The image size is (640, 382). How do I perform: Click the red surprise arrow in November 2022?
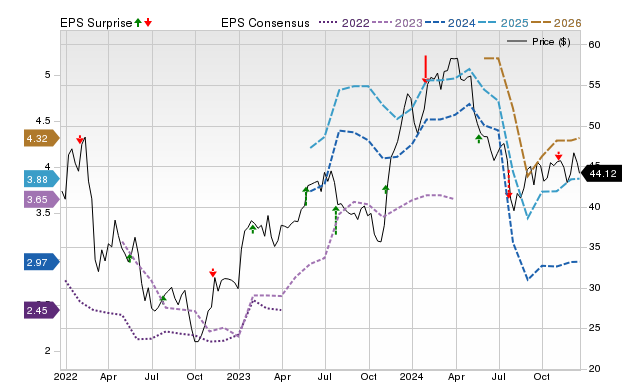click(213, 272)
